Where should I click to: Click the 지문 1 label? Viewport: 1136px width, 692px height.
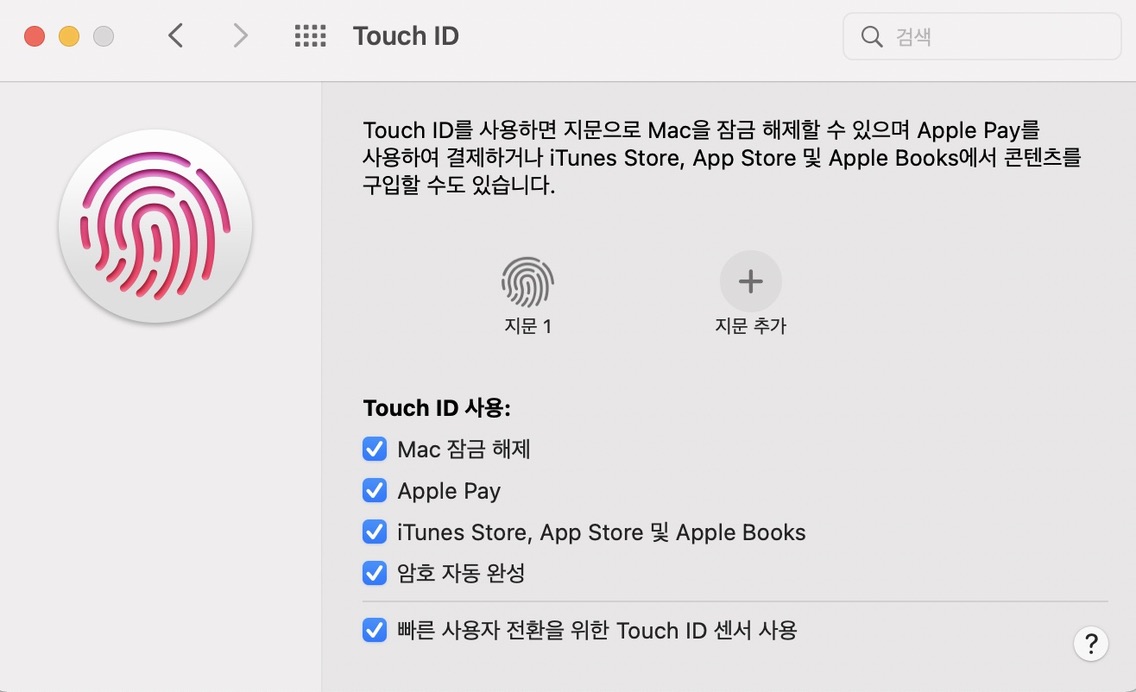(528, 326)
